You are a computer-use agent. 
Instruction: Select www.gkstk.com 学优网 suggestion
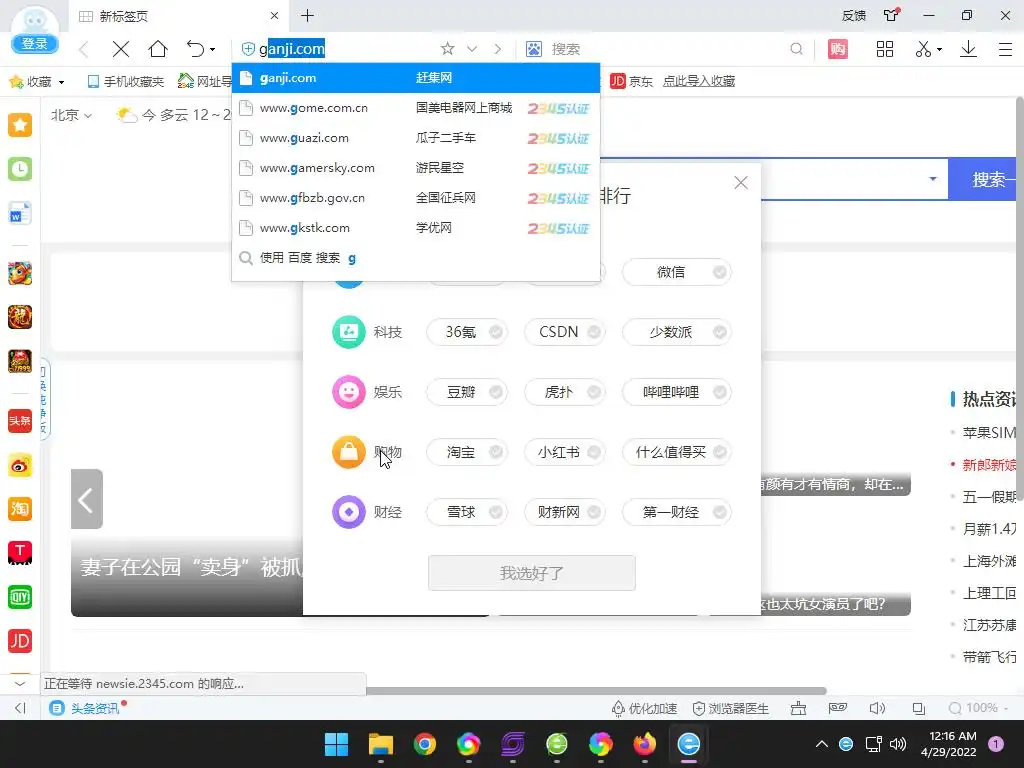coord(416,229)
